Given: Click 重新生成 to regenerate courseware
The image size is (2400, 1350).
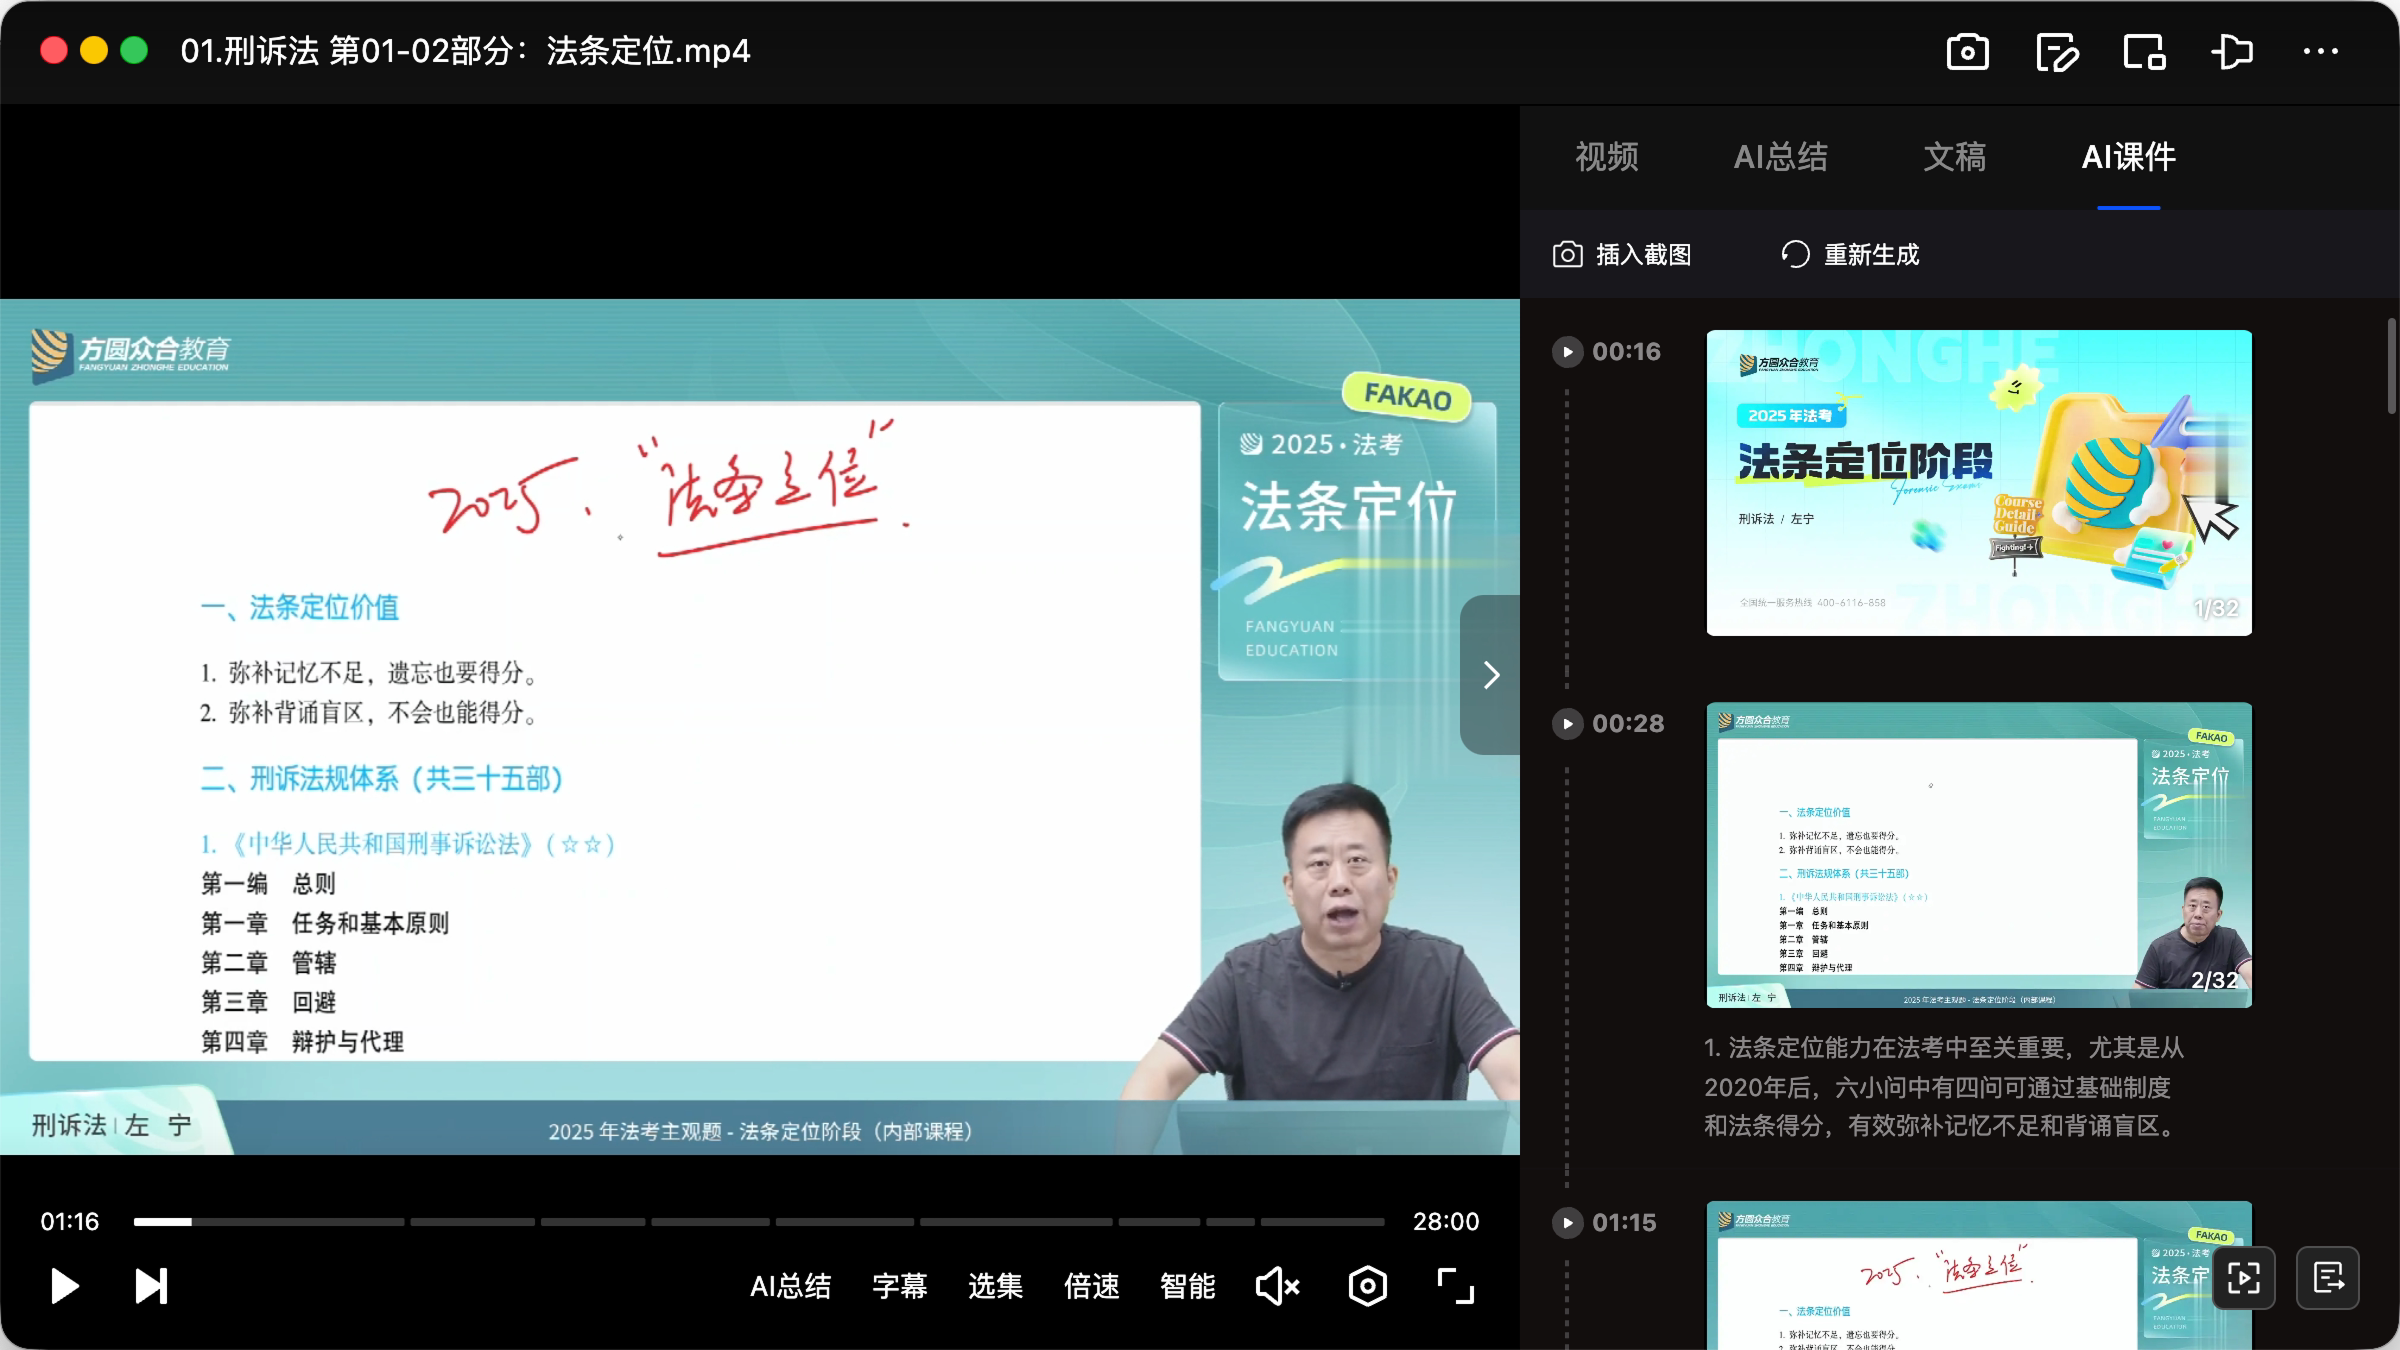Looking at the screenshot, I should click(1850, 255).
